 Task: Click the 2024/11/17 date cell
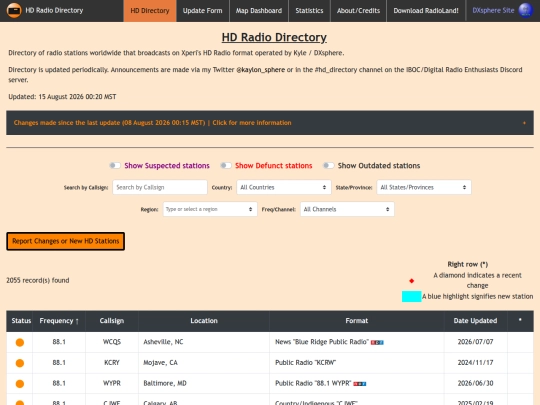[475, 363]
